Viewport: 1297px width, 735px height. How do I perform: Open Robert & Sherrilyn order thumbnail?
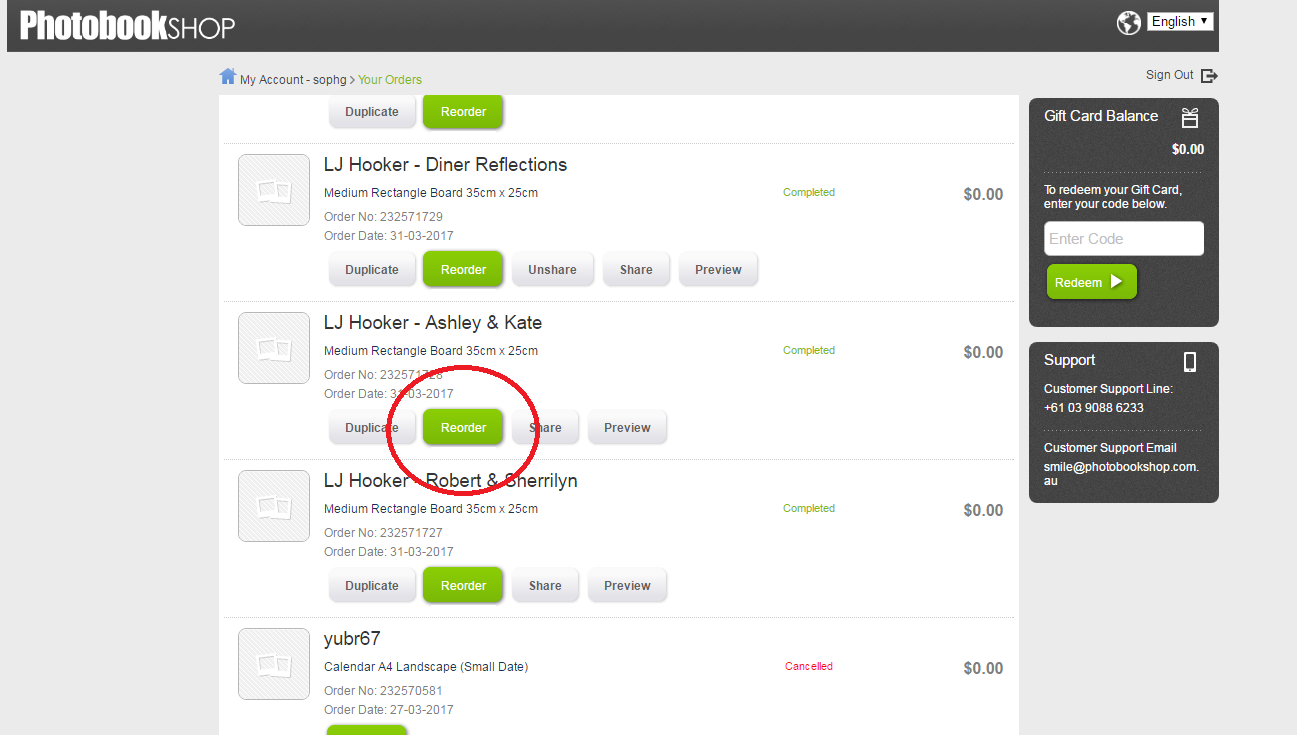(274, 506)
